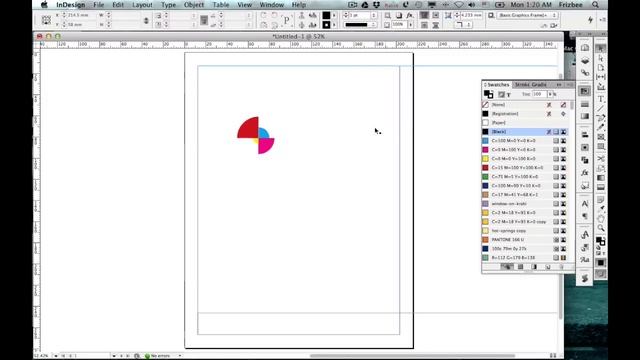Show all swatches button at panel bottom

(507, 267)
